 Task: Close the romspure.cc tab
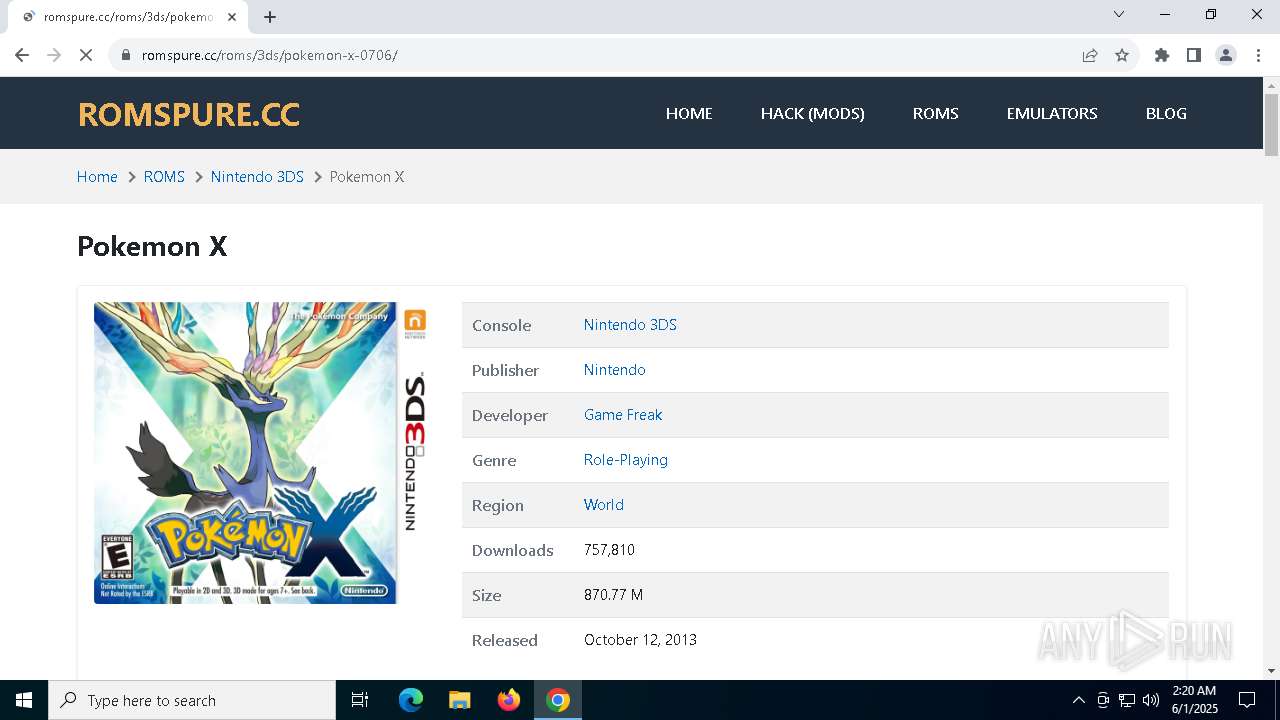tap(233, 17)
